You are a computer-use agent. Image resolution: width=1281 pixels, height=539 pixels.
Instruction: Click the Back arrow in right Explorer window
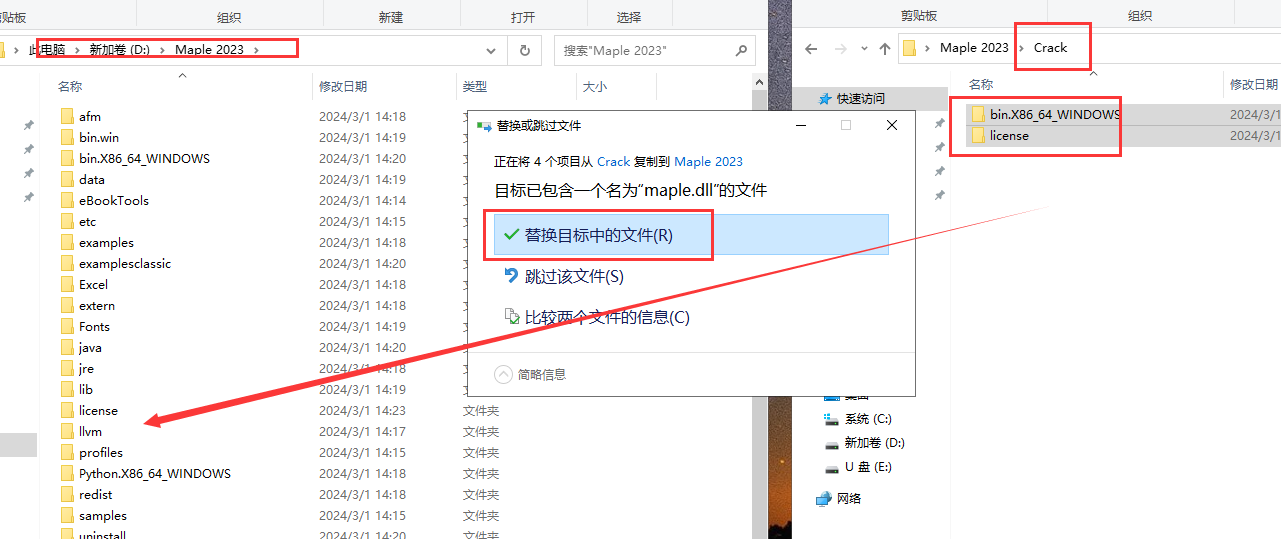[x=811, y=49]
